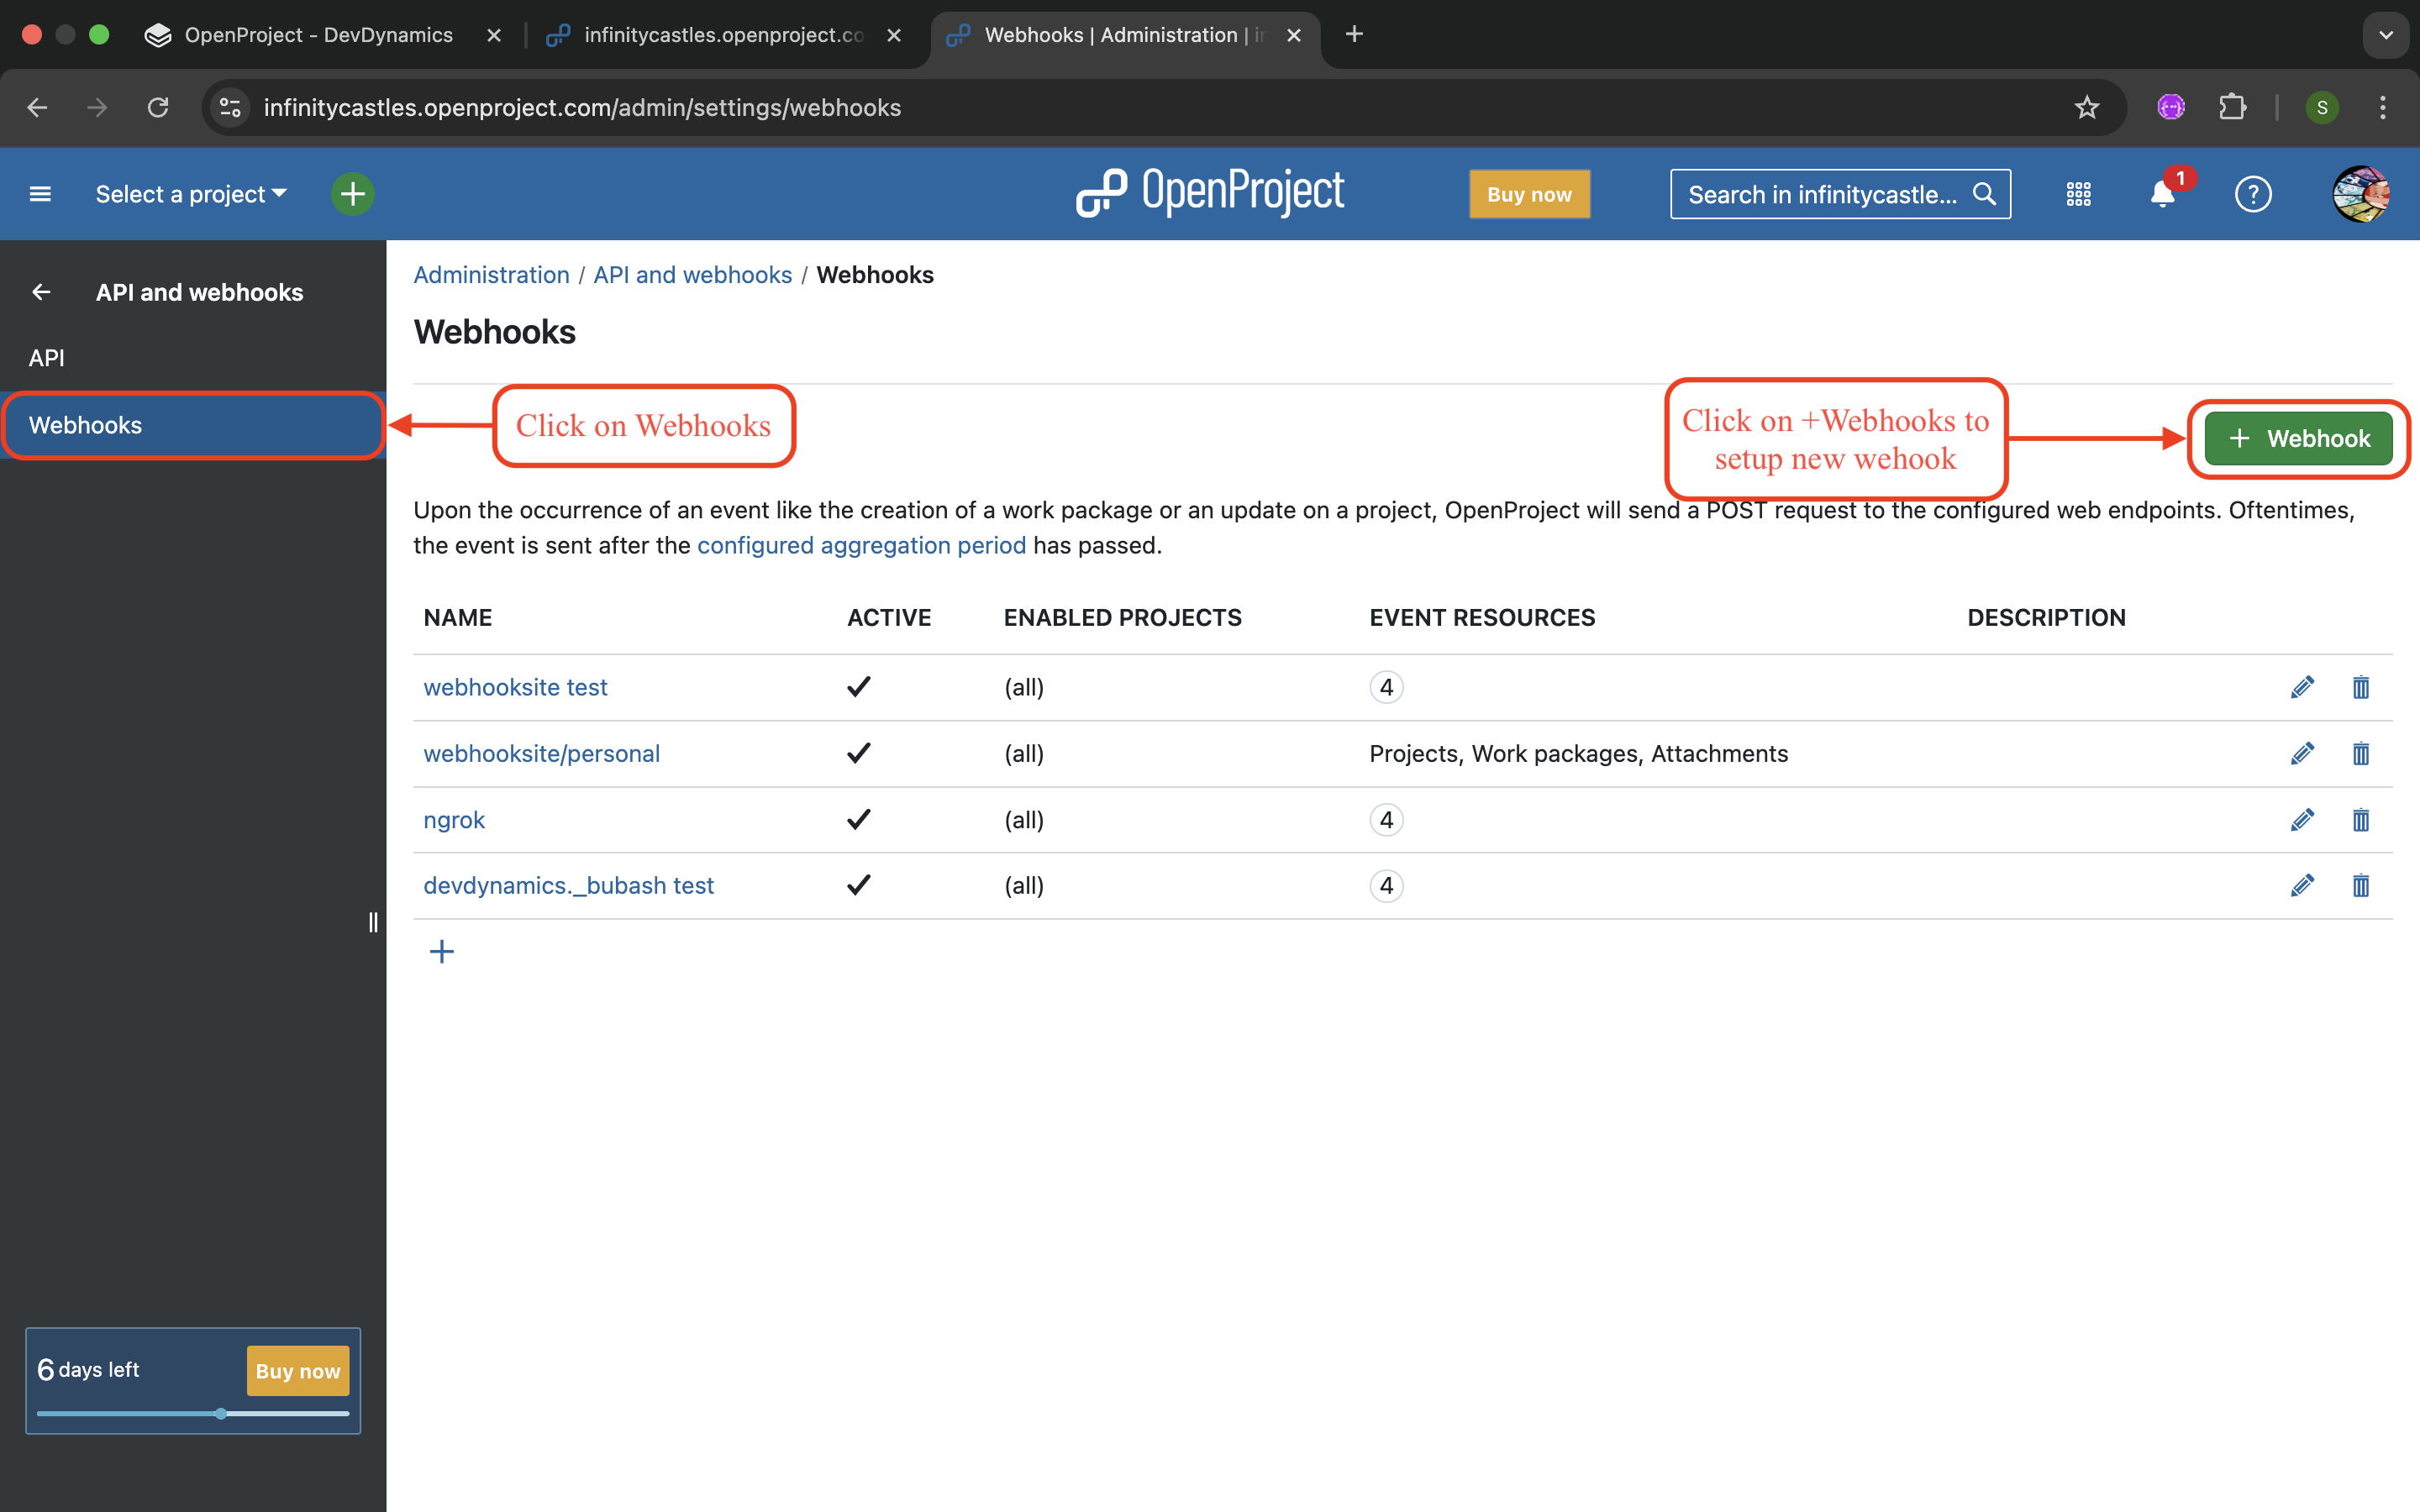Delete webhooksite/personal with trash icon
The image size is (2420, 1512).
point(2360,753)
